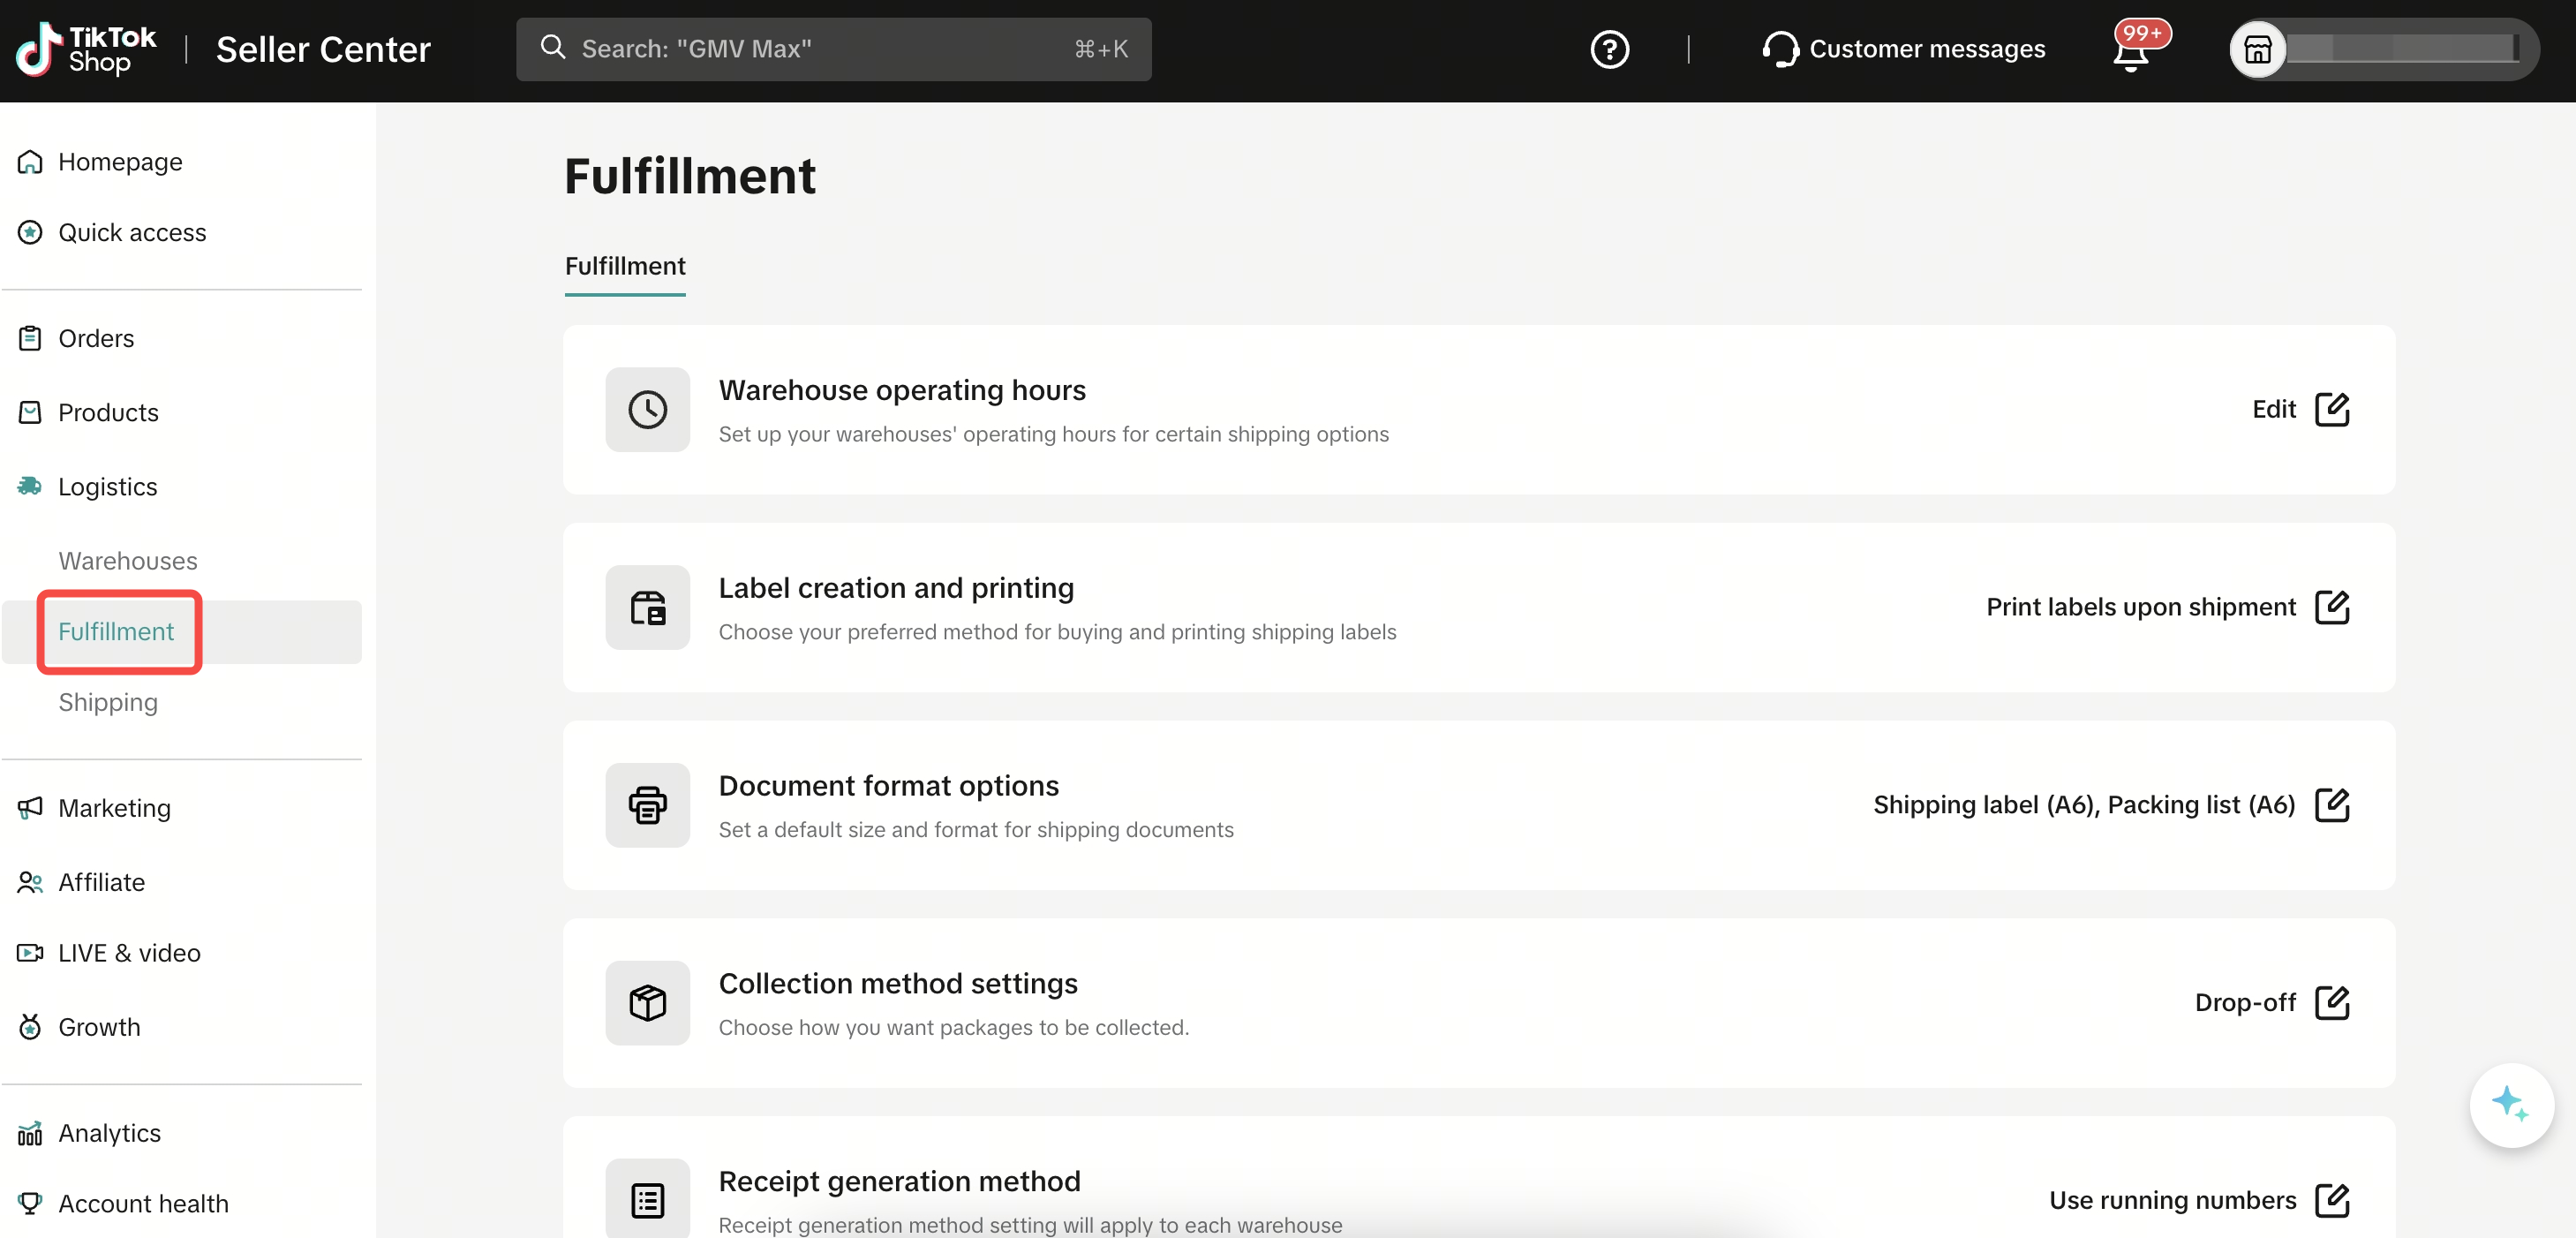The height and width of the screenshot is (1238, 2576).
Task: Edit label creation and printing setting
Action: pos(2332,607)
